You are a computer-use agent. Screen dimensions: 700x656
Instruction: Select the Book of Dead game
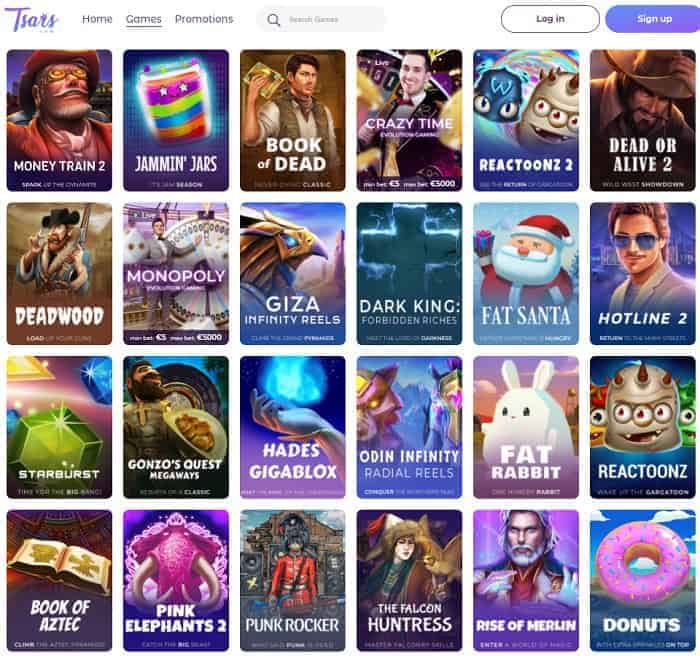[x=293, y=120]
